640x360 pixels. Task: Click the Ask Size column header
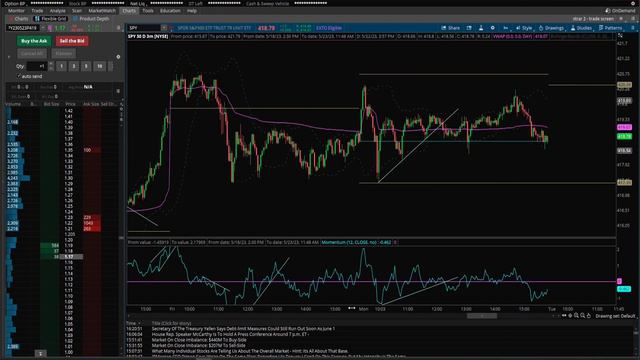pos(91,104)
